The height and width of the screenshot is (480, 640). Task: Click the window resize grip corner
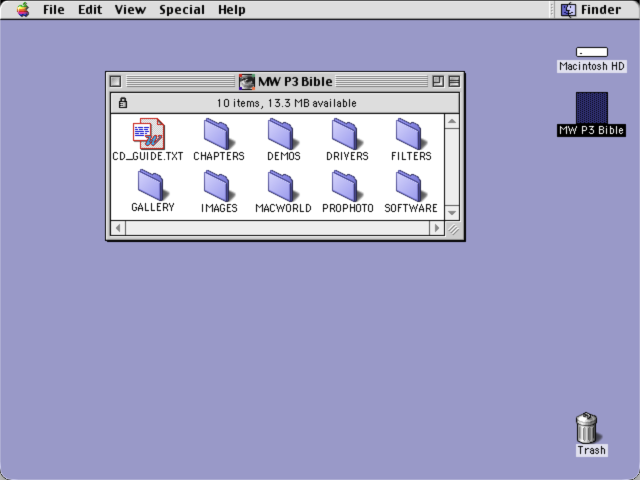click(x=453, y=229)
